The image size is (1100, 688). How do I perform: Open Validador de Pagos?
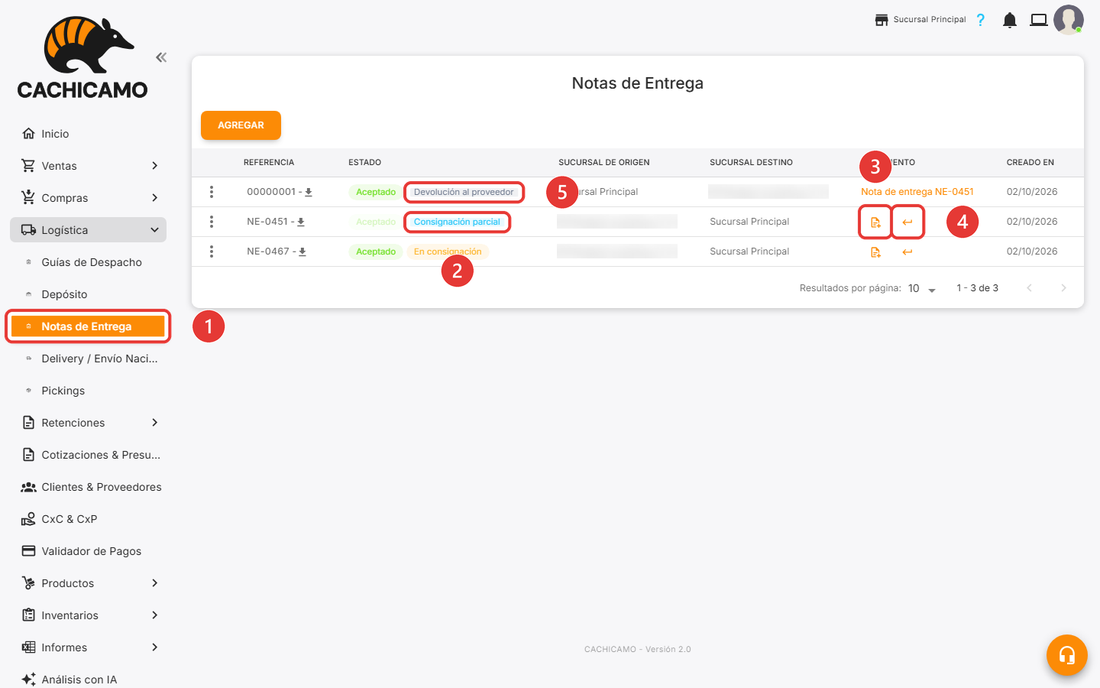[x=91, y=551]
